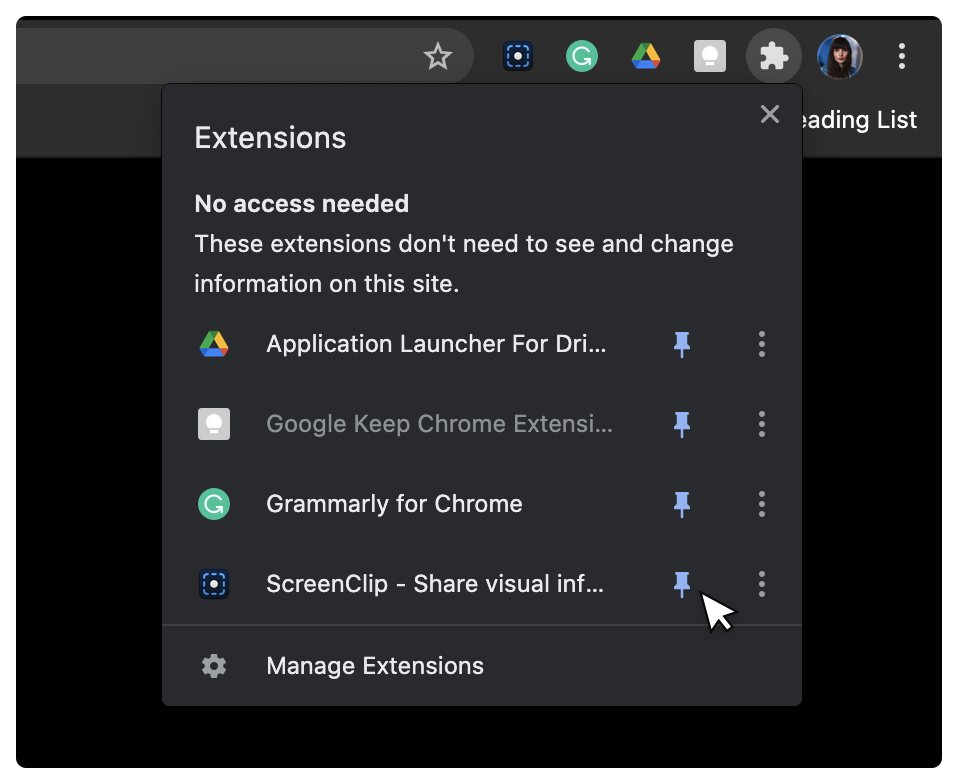
Task: Click the ScreenClip icon in the toolbar
Action: (517, 56)
